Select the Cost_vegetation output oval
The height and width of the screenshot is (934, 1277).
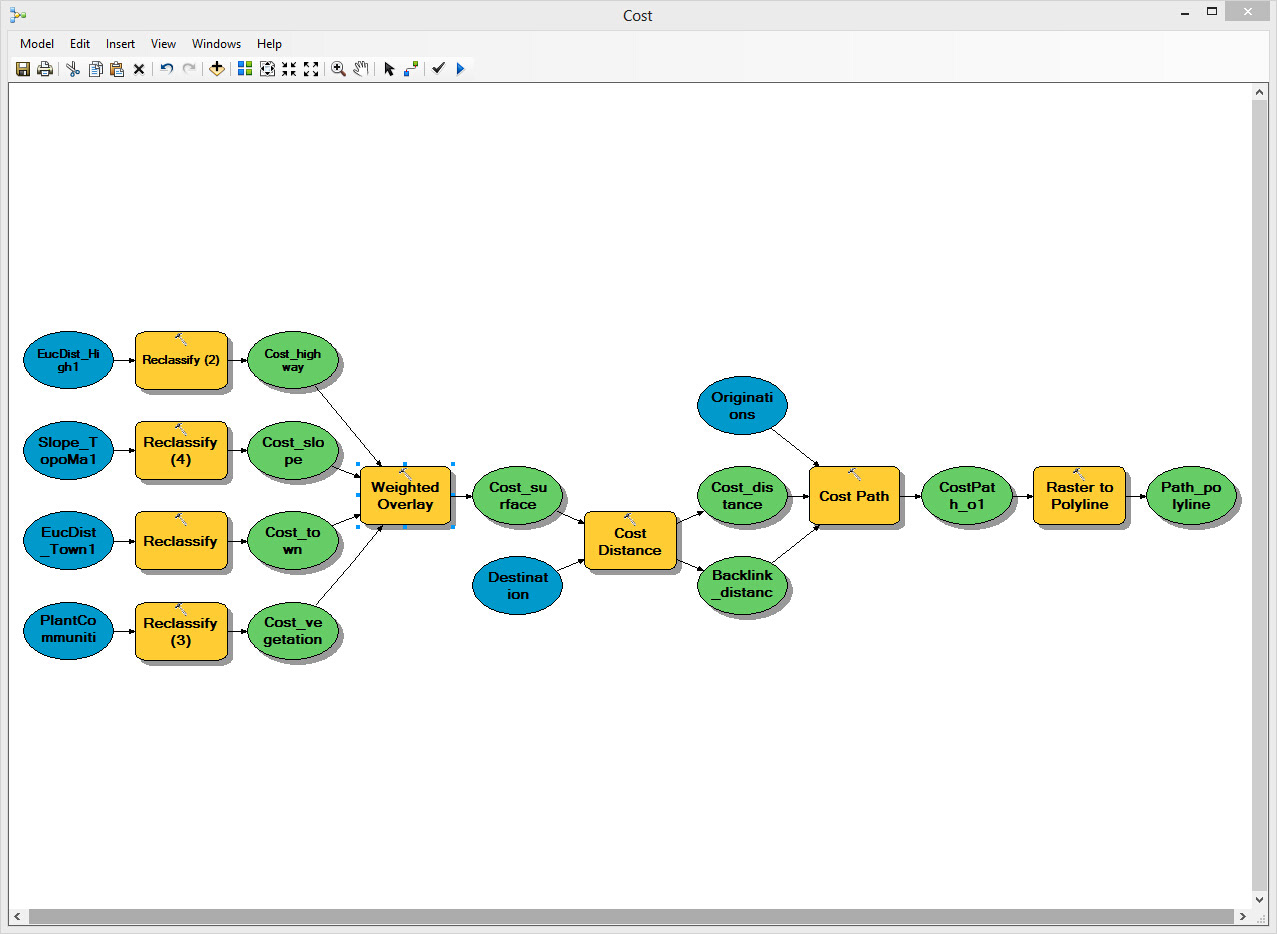click(292, 631)
